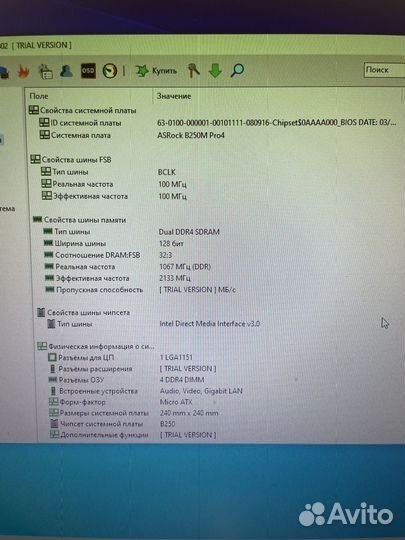Select the 2133 МГц value

coord(175,278)
